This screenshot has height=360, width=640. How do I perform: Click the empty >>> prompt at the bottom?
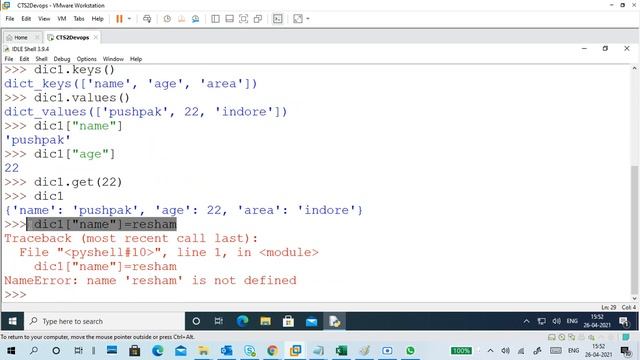(x=15, y=294)
